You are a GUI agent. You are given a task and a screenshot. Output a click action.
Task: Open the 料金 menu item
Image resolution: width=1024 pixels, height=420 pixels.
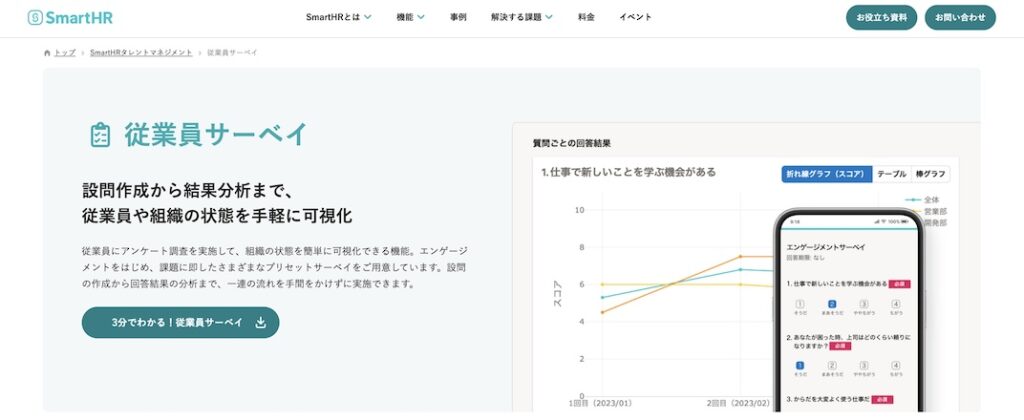click(x=586, y=18)
